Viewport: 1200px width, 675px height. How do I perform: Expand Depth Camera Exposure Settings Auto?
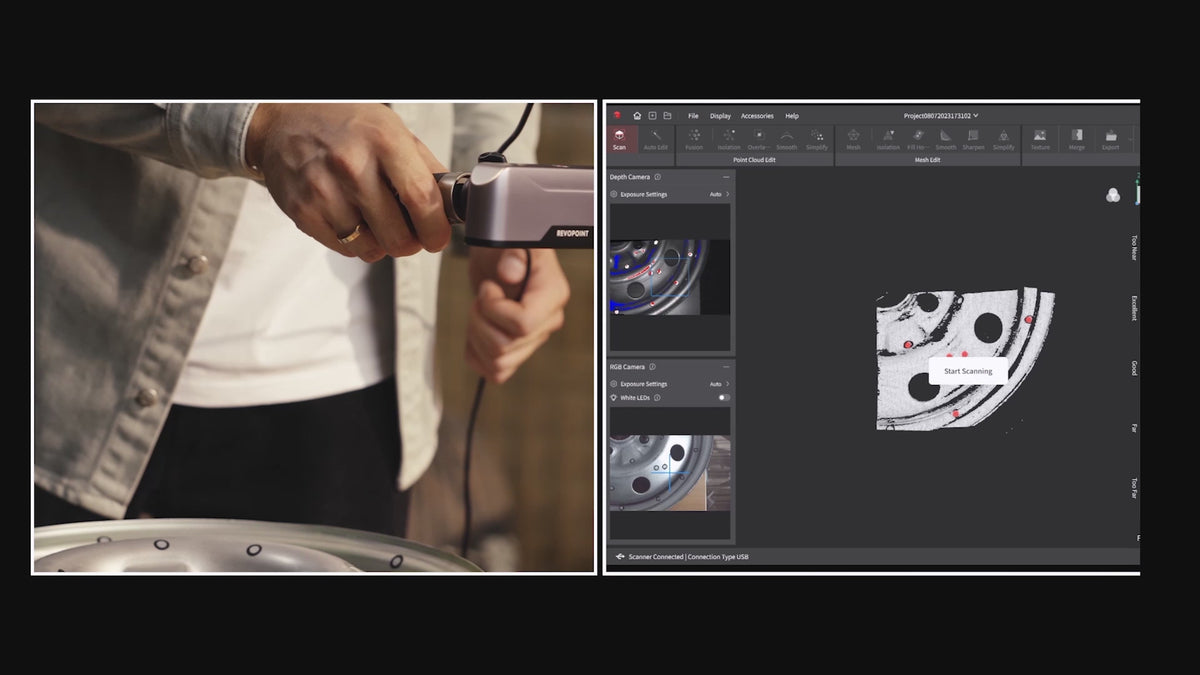[x=720, y=194]
